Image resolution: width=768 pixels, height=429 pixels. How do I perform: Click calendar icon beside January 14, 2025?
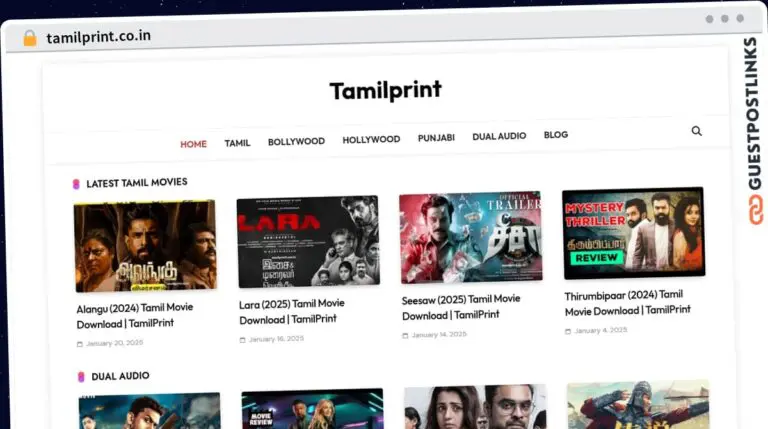click(405, 336)
